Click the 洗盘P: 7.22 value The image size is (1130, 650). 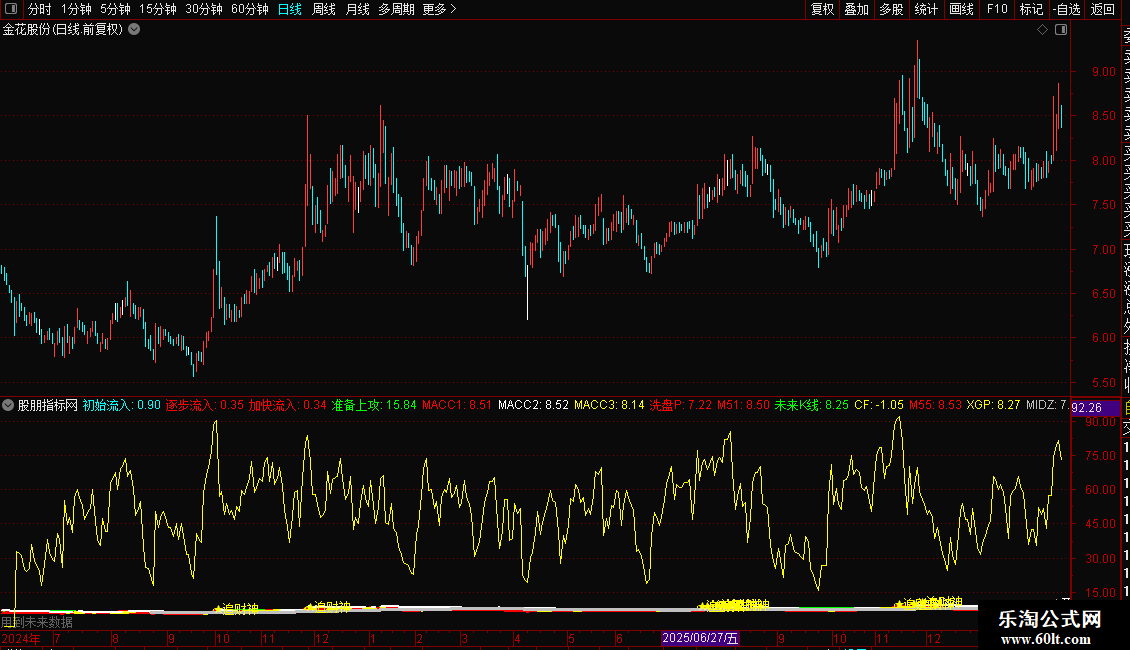coord(681,405)
